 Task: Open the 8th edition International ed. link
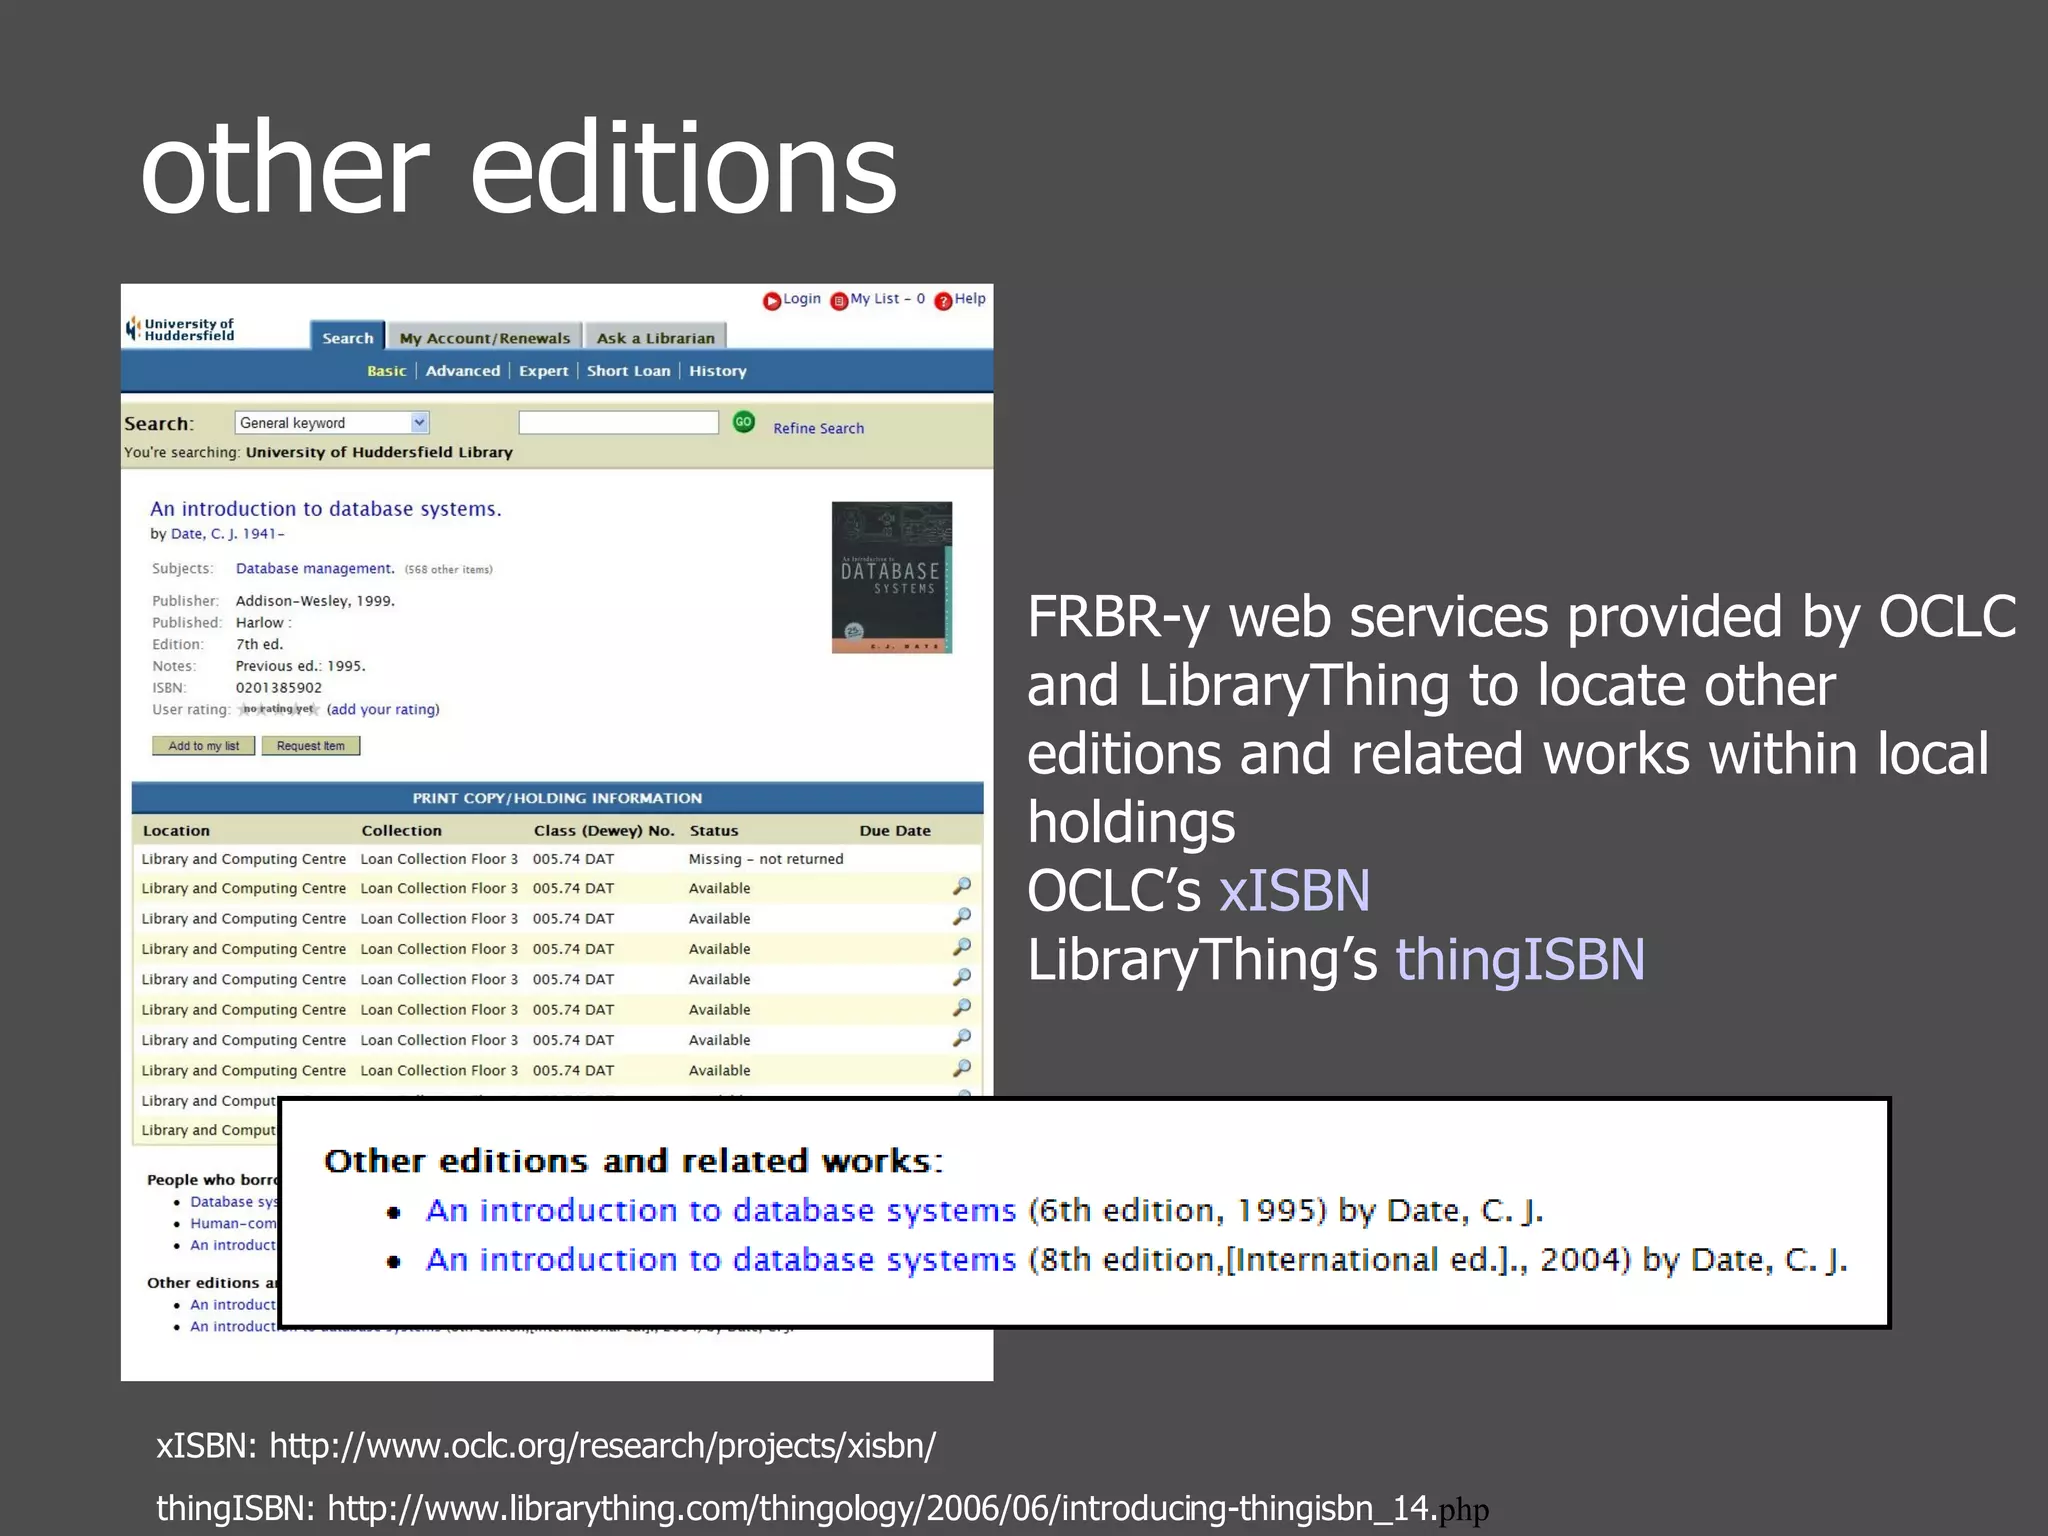click(720, 1259)
